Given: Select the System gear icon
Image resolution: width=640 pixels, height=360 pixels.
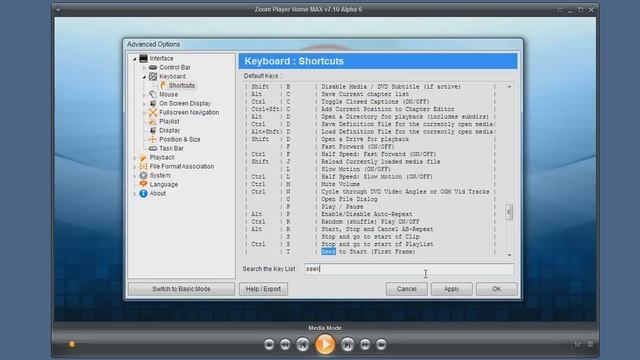Looking at the screenshot, I should tap(143, 175).
